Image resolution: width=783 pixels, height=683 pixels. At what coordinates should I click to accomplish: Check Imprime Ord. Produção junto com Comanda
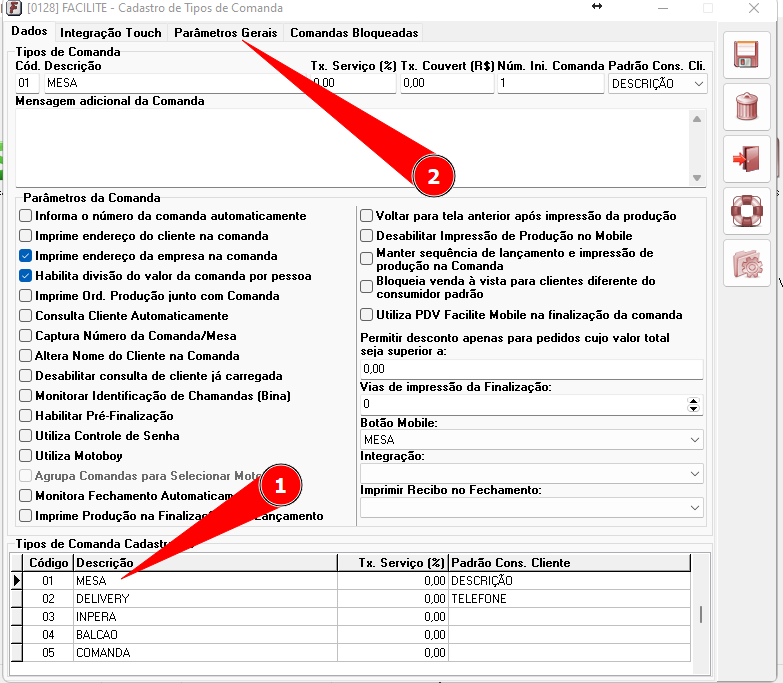25,296
